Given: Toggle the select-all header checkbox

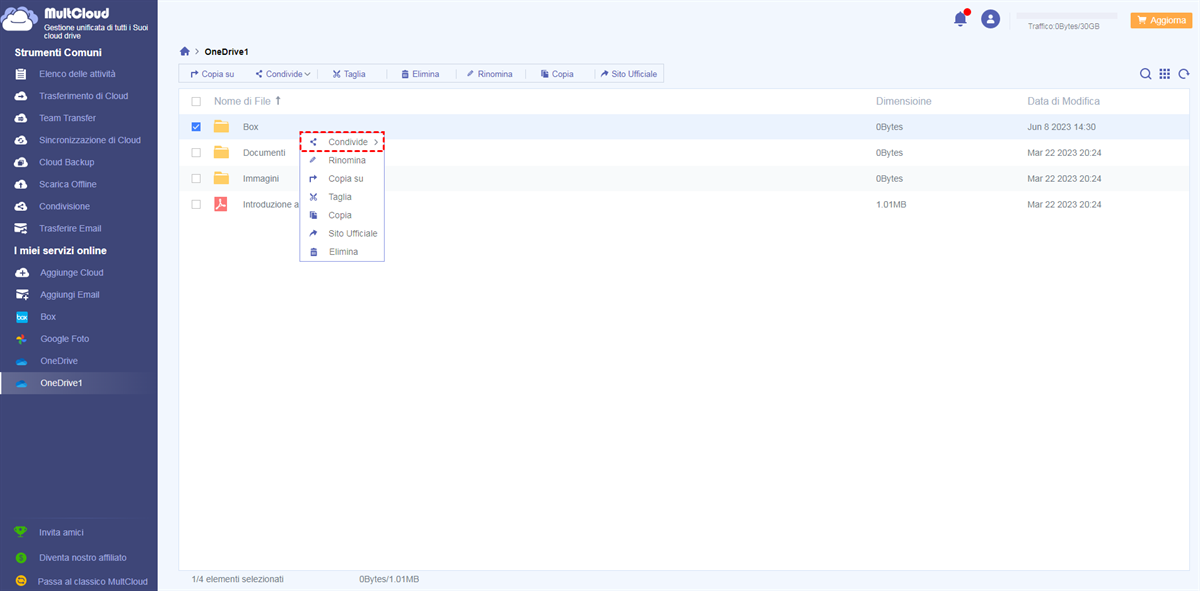Looking at the screenshot, I should pyautogui.click(x=196, y=101).
